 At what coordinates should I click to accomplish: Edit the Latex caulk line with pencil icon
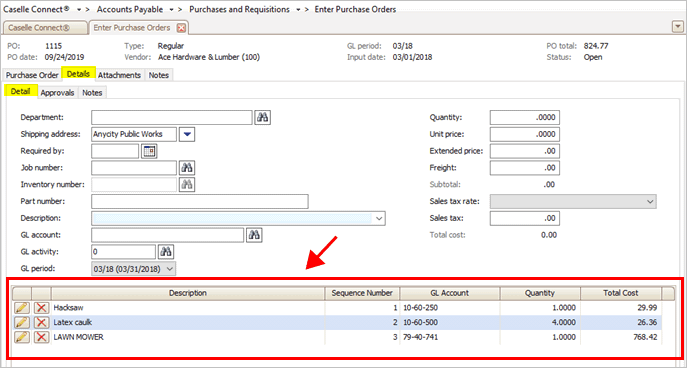(22, 323)
